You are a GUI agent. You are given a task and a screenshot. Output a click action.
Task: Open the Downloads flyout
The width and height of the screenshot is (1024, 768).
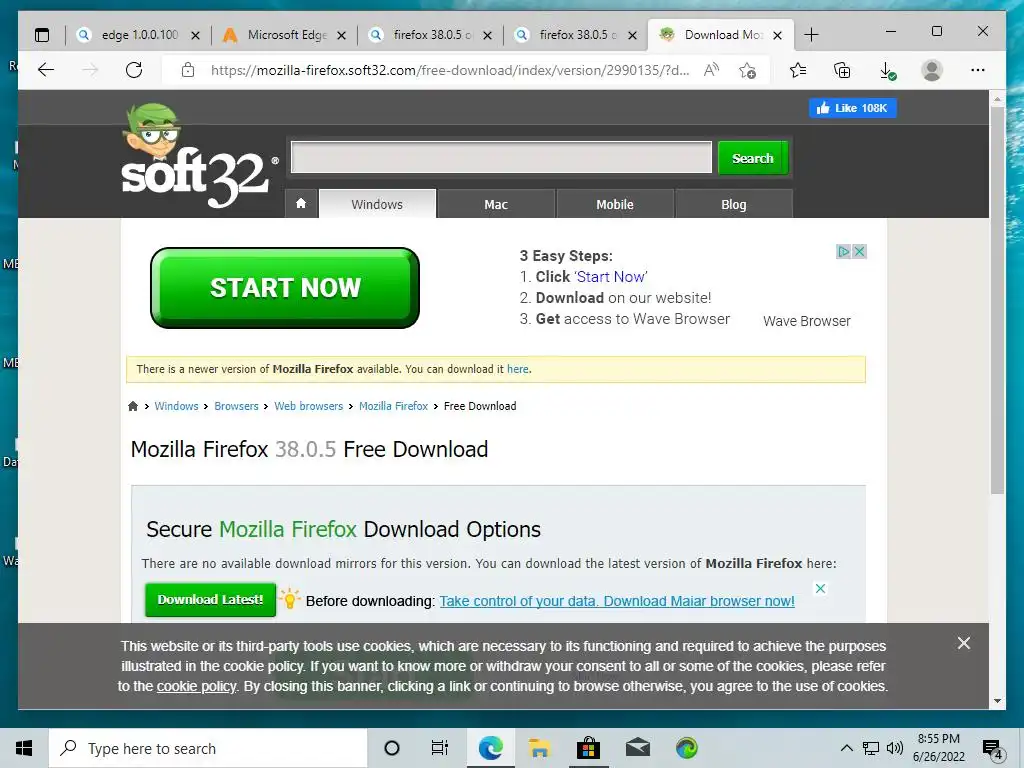(x=887, y=71)
